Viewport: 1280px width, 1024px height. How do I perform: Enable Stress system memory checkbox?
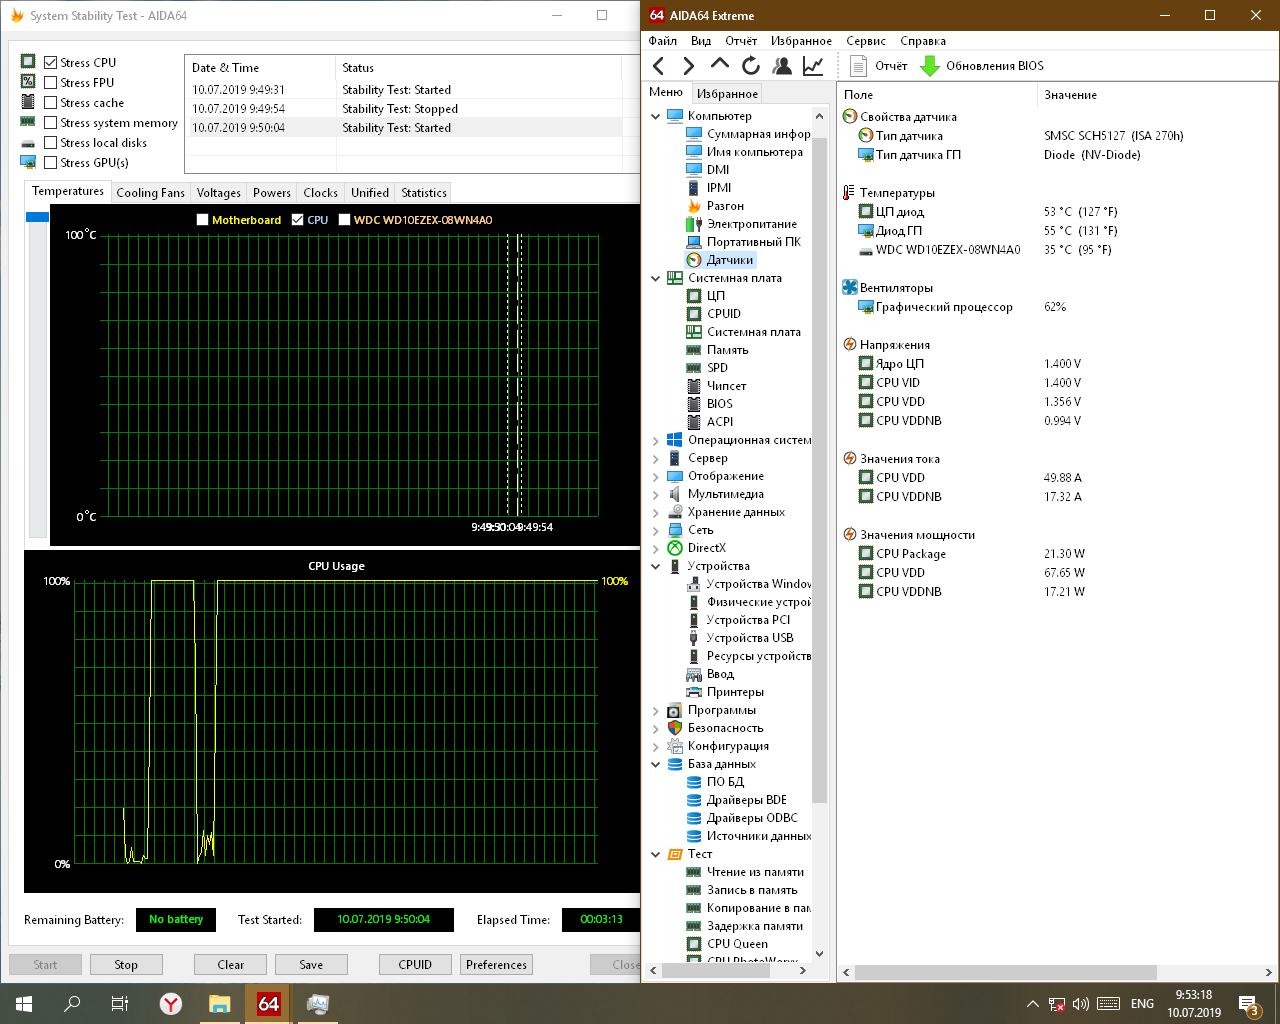tap(51, 122)
